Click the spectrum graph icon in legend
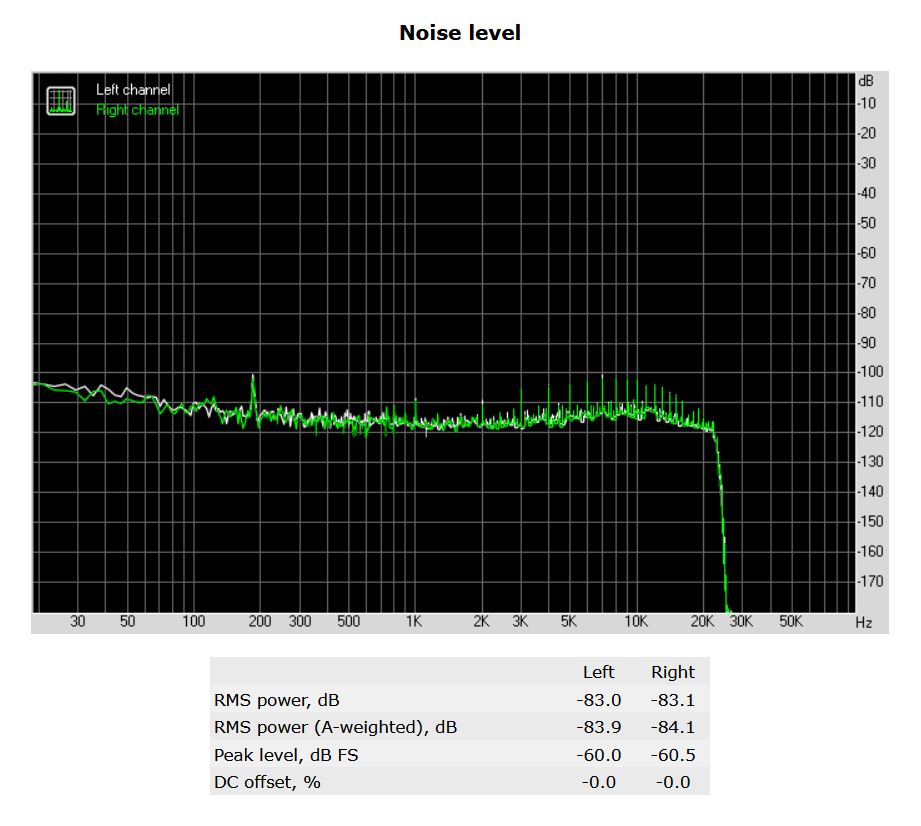 click(60, 101)
